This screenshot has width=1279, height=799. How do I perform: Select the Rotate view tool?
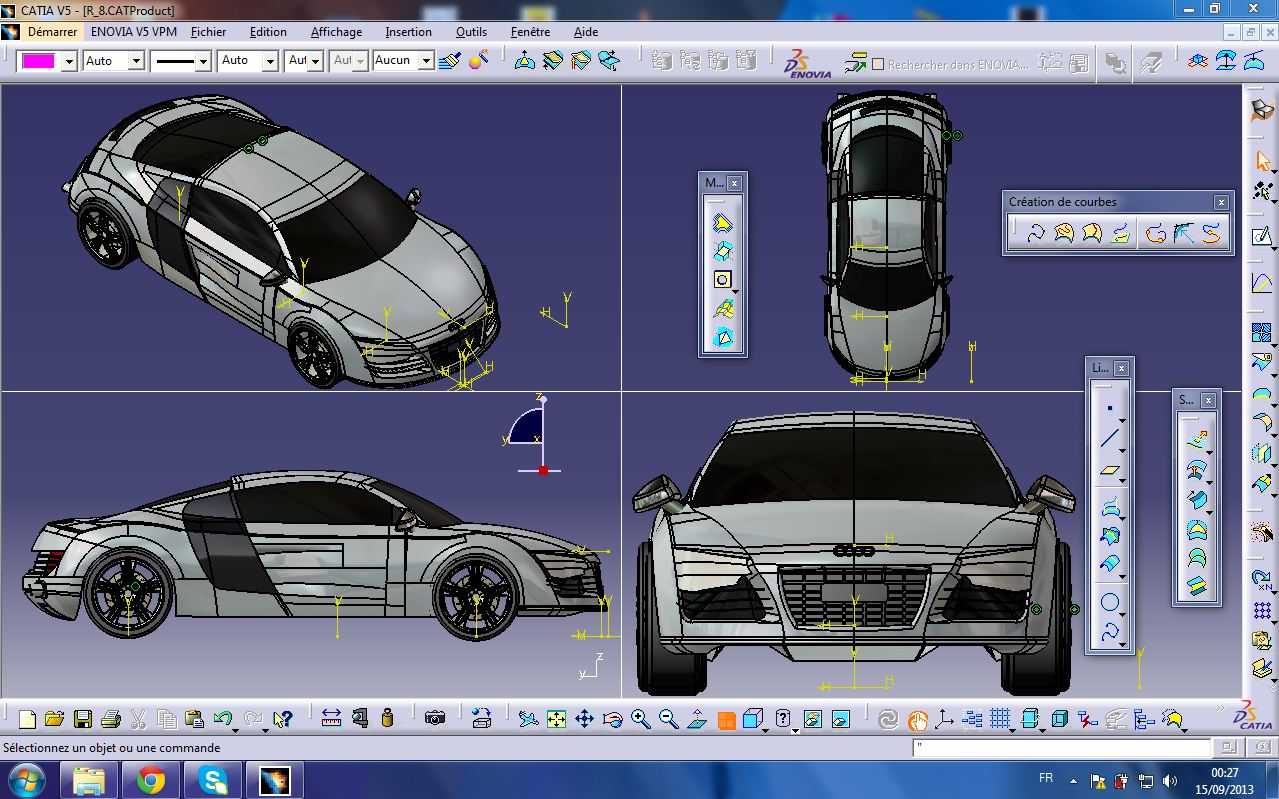[x=613, y=718]
